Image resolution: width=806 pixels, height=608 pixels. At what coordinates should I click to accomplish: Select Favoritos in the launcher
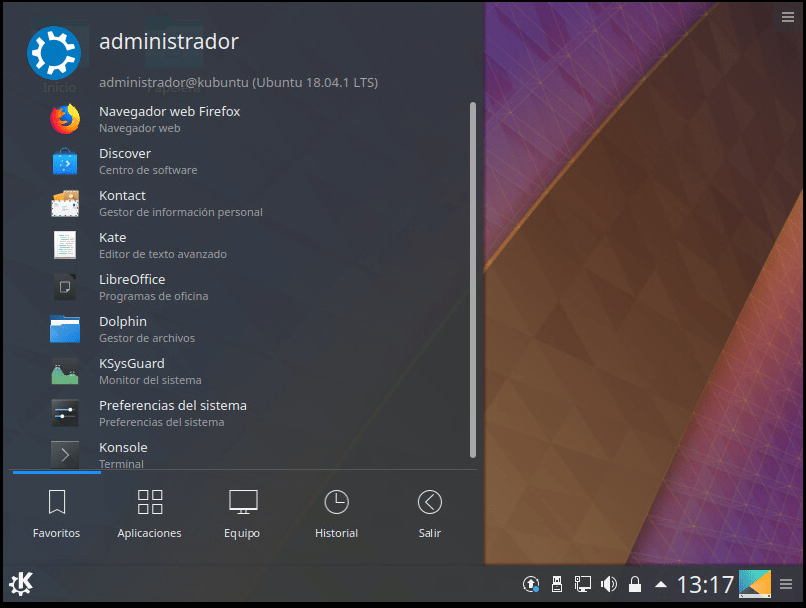[x=56, y=512]
